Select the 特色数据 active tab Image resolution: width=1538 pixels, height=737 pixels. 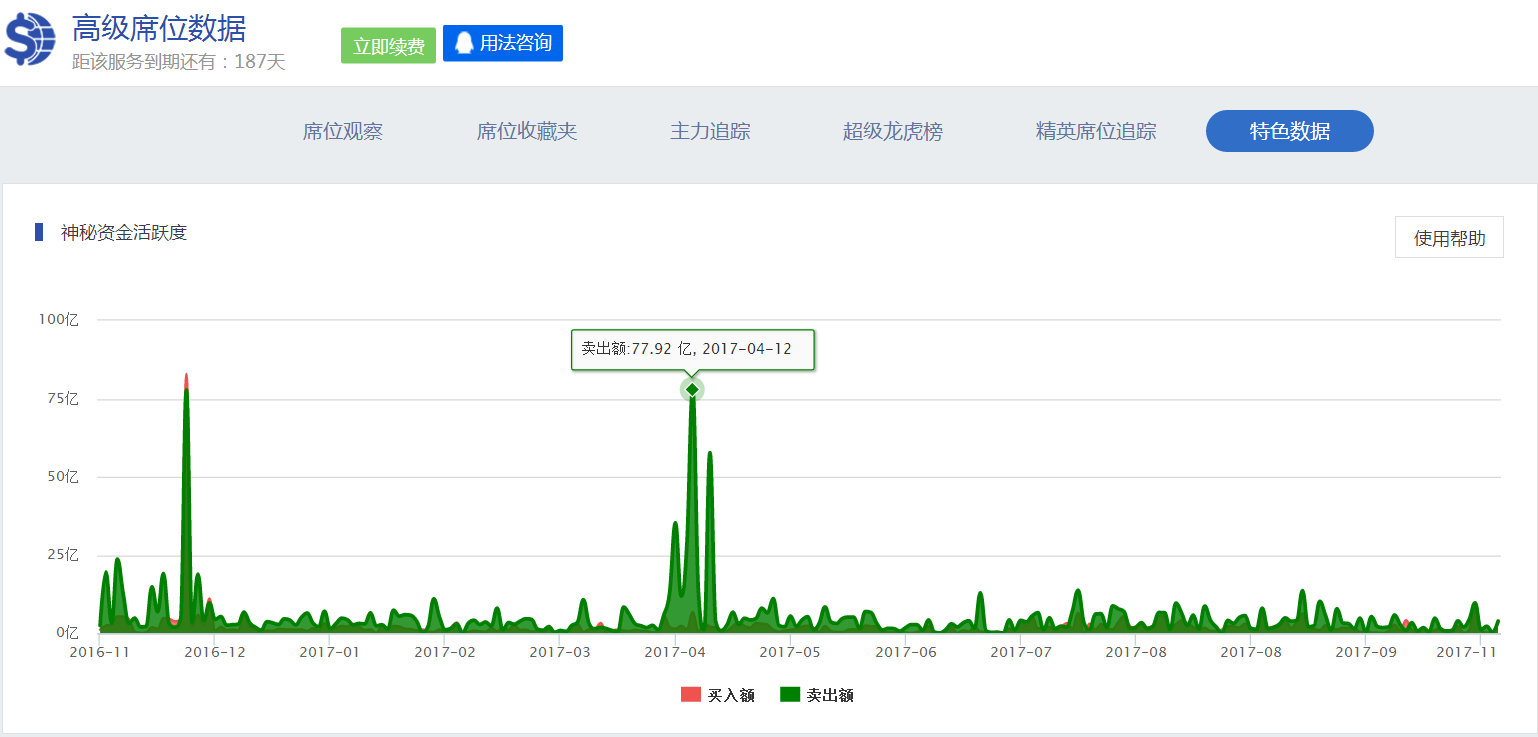click(1289, 131)
